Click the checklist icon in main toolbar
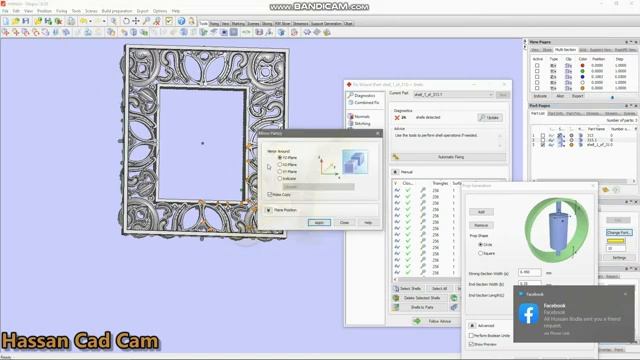Image resolution: width=640 pixels, height=360 pixels. pyautogui.click(x=169, y=21)
